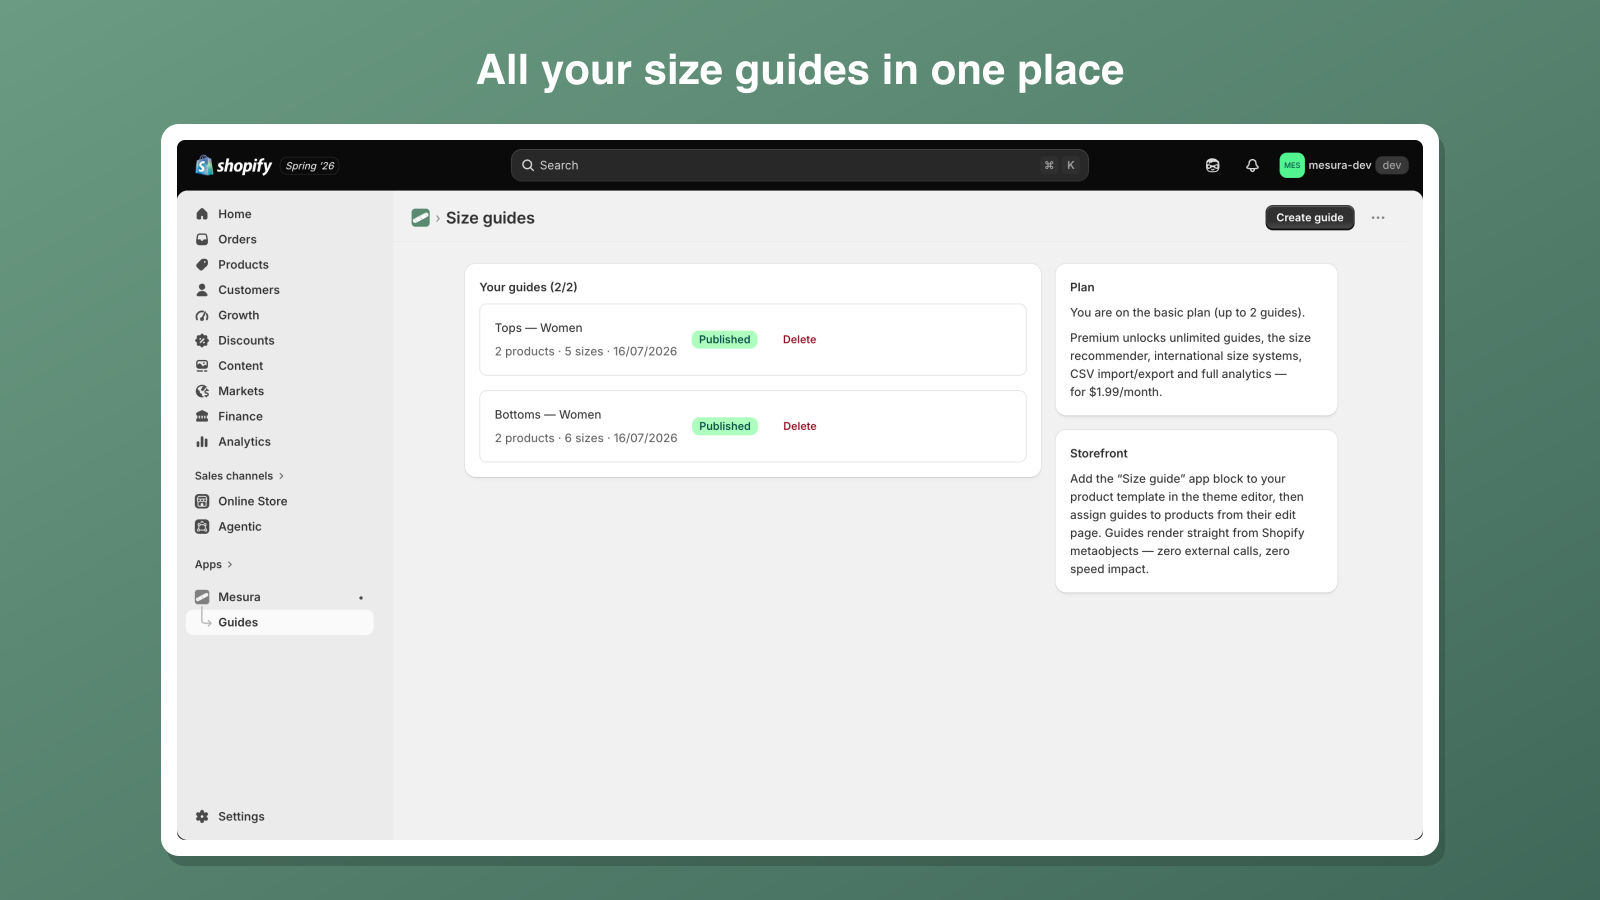Click in the Search field

coord(799,166)
